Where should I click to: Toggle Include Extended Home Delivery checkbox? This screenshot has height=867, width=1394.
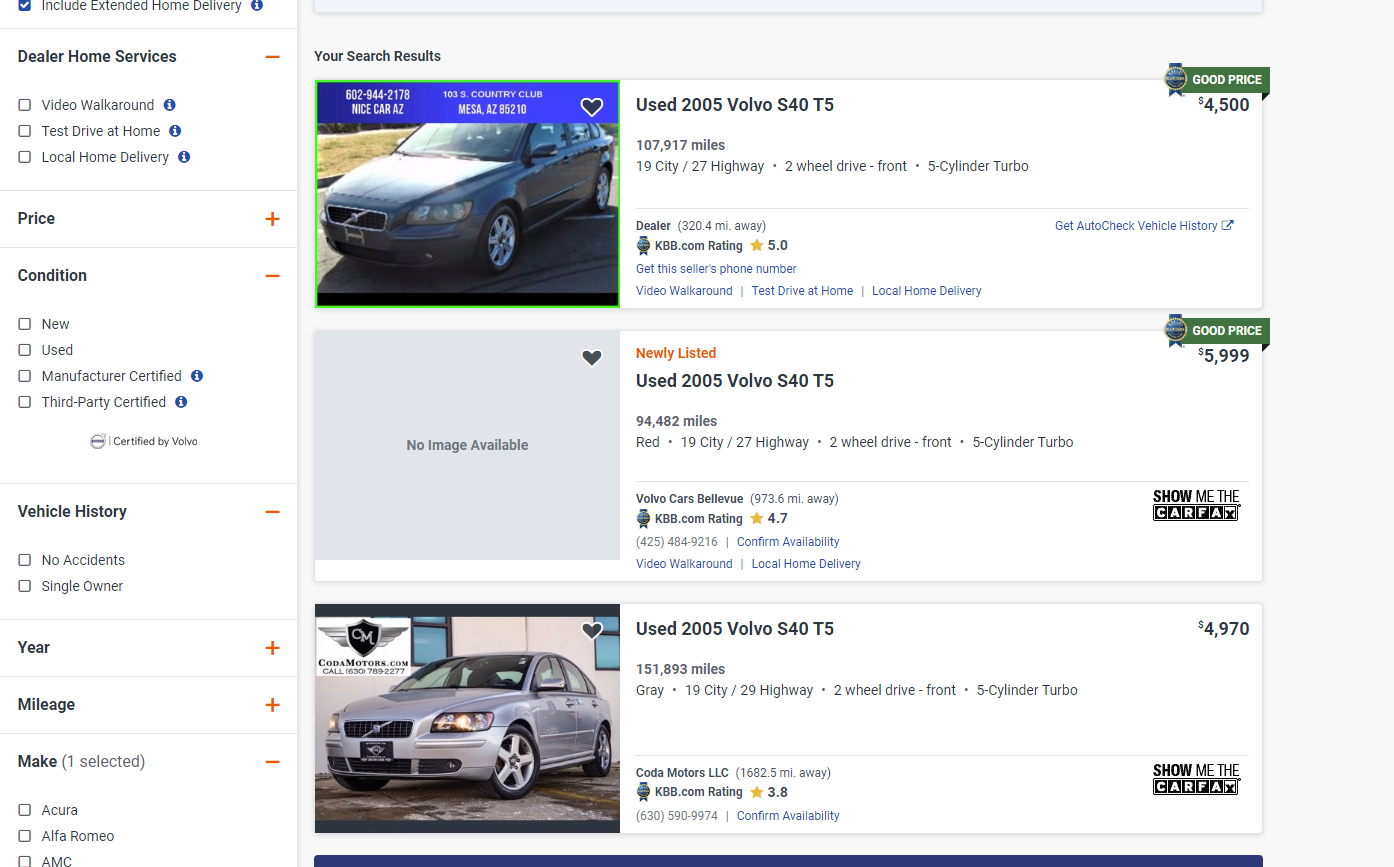25,6
